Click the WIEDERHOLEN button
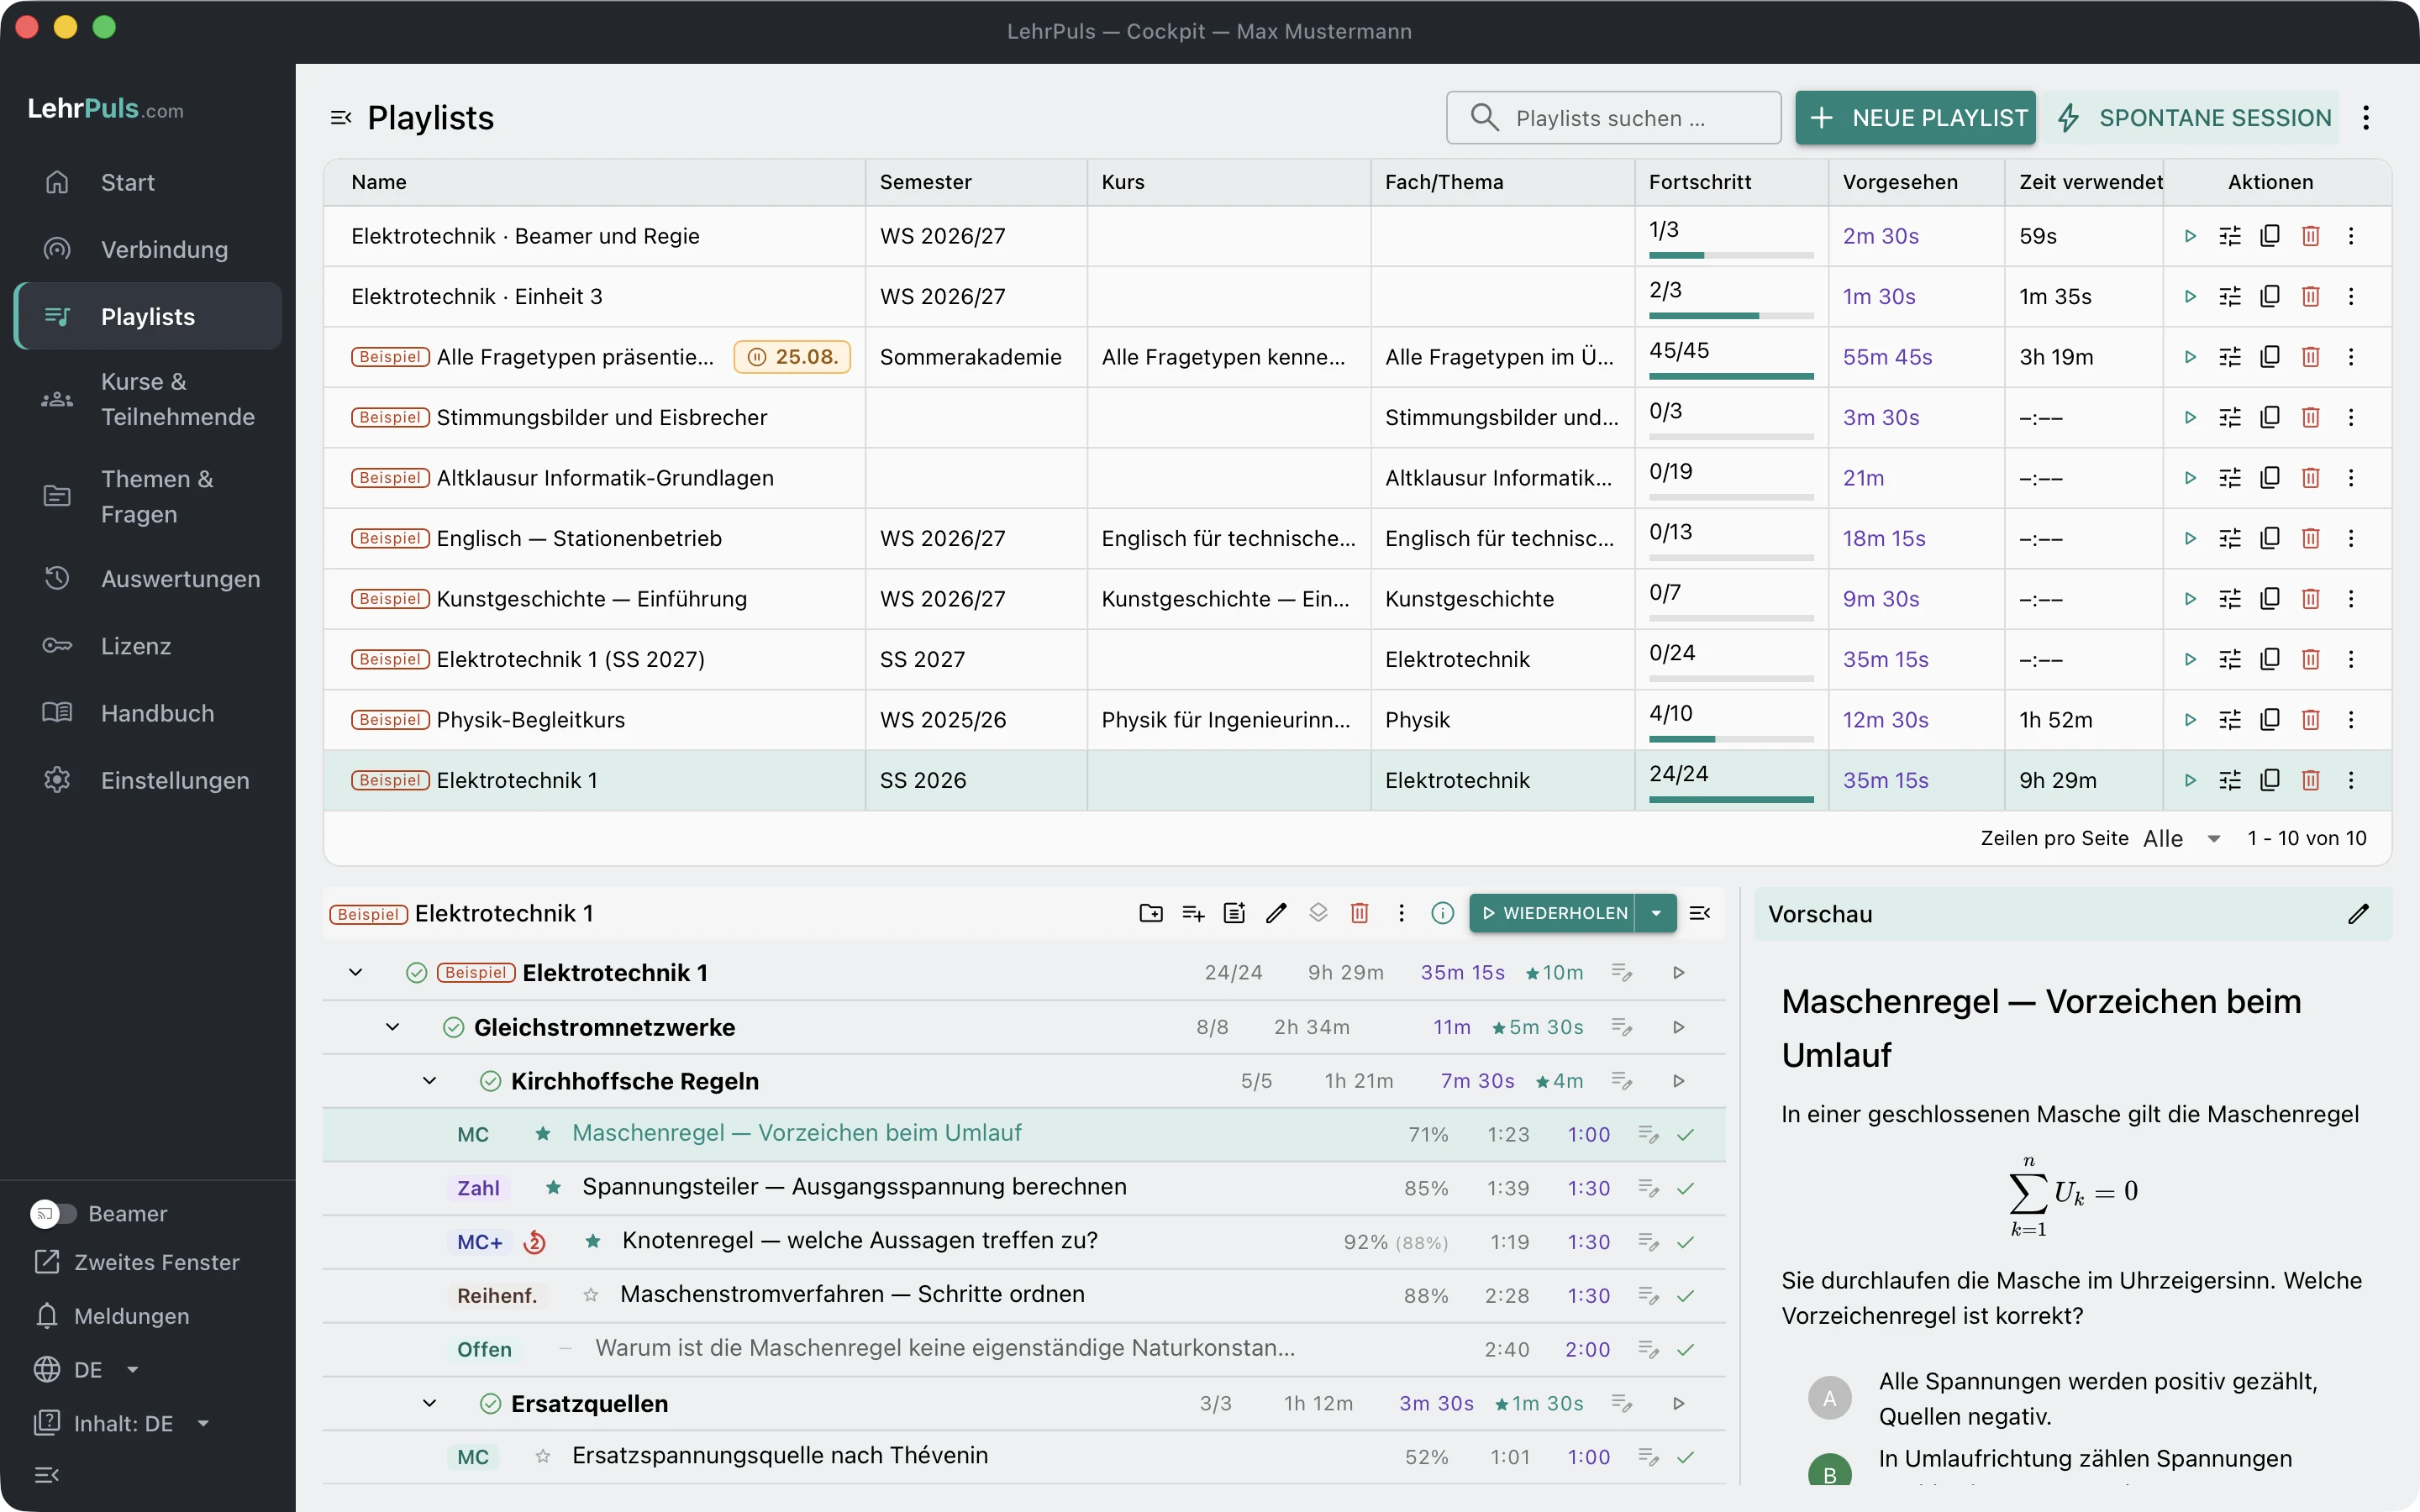Viewport: 2420px width, 1512px height. coord(1552,913)
